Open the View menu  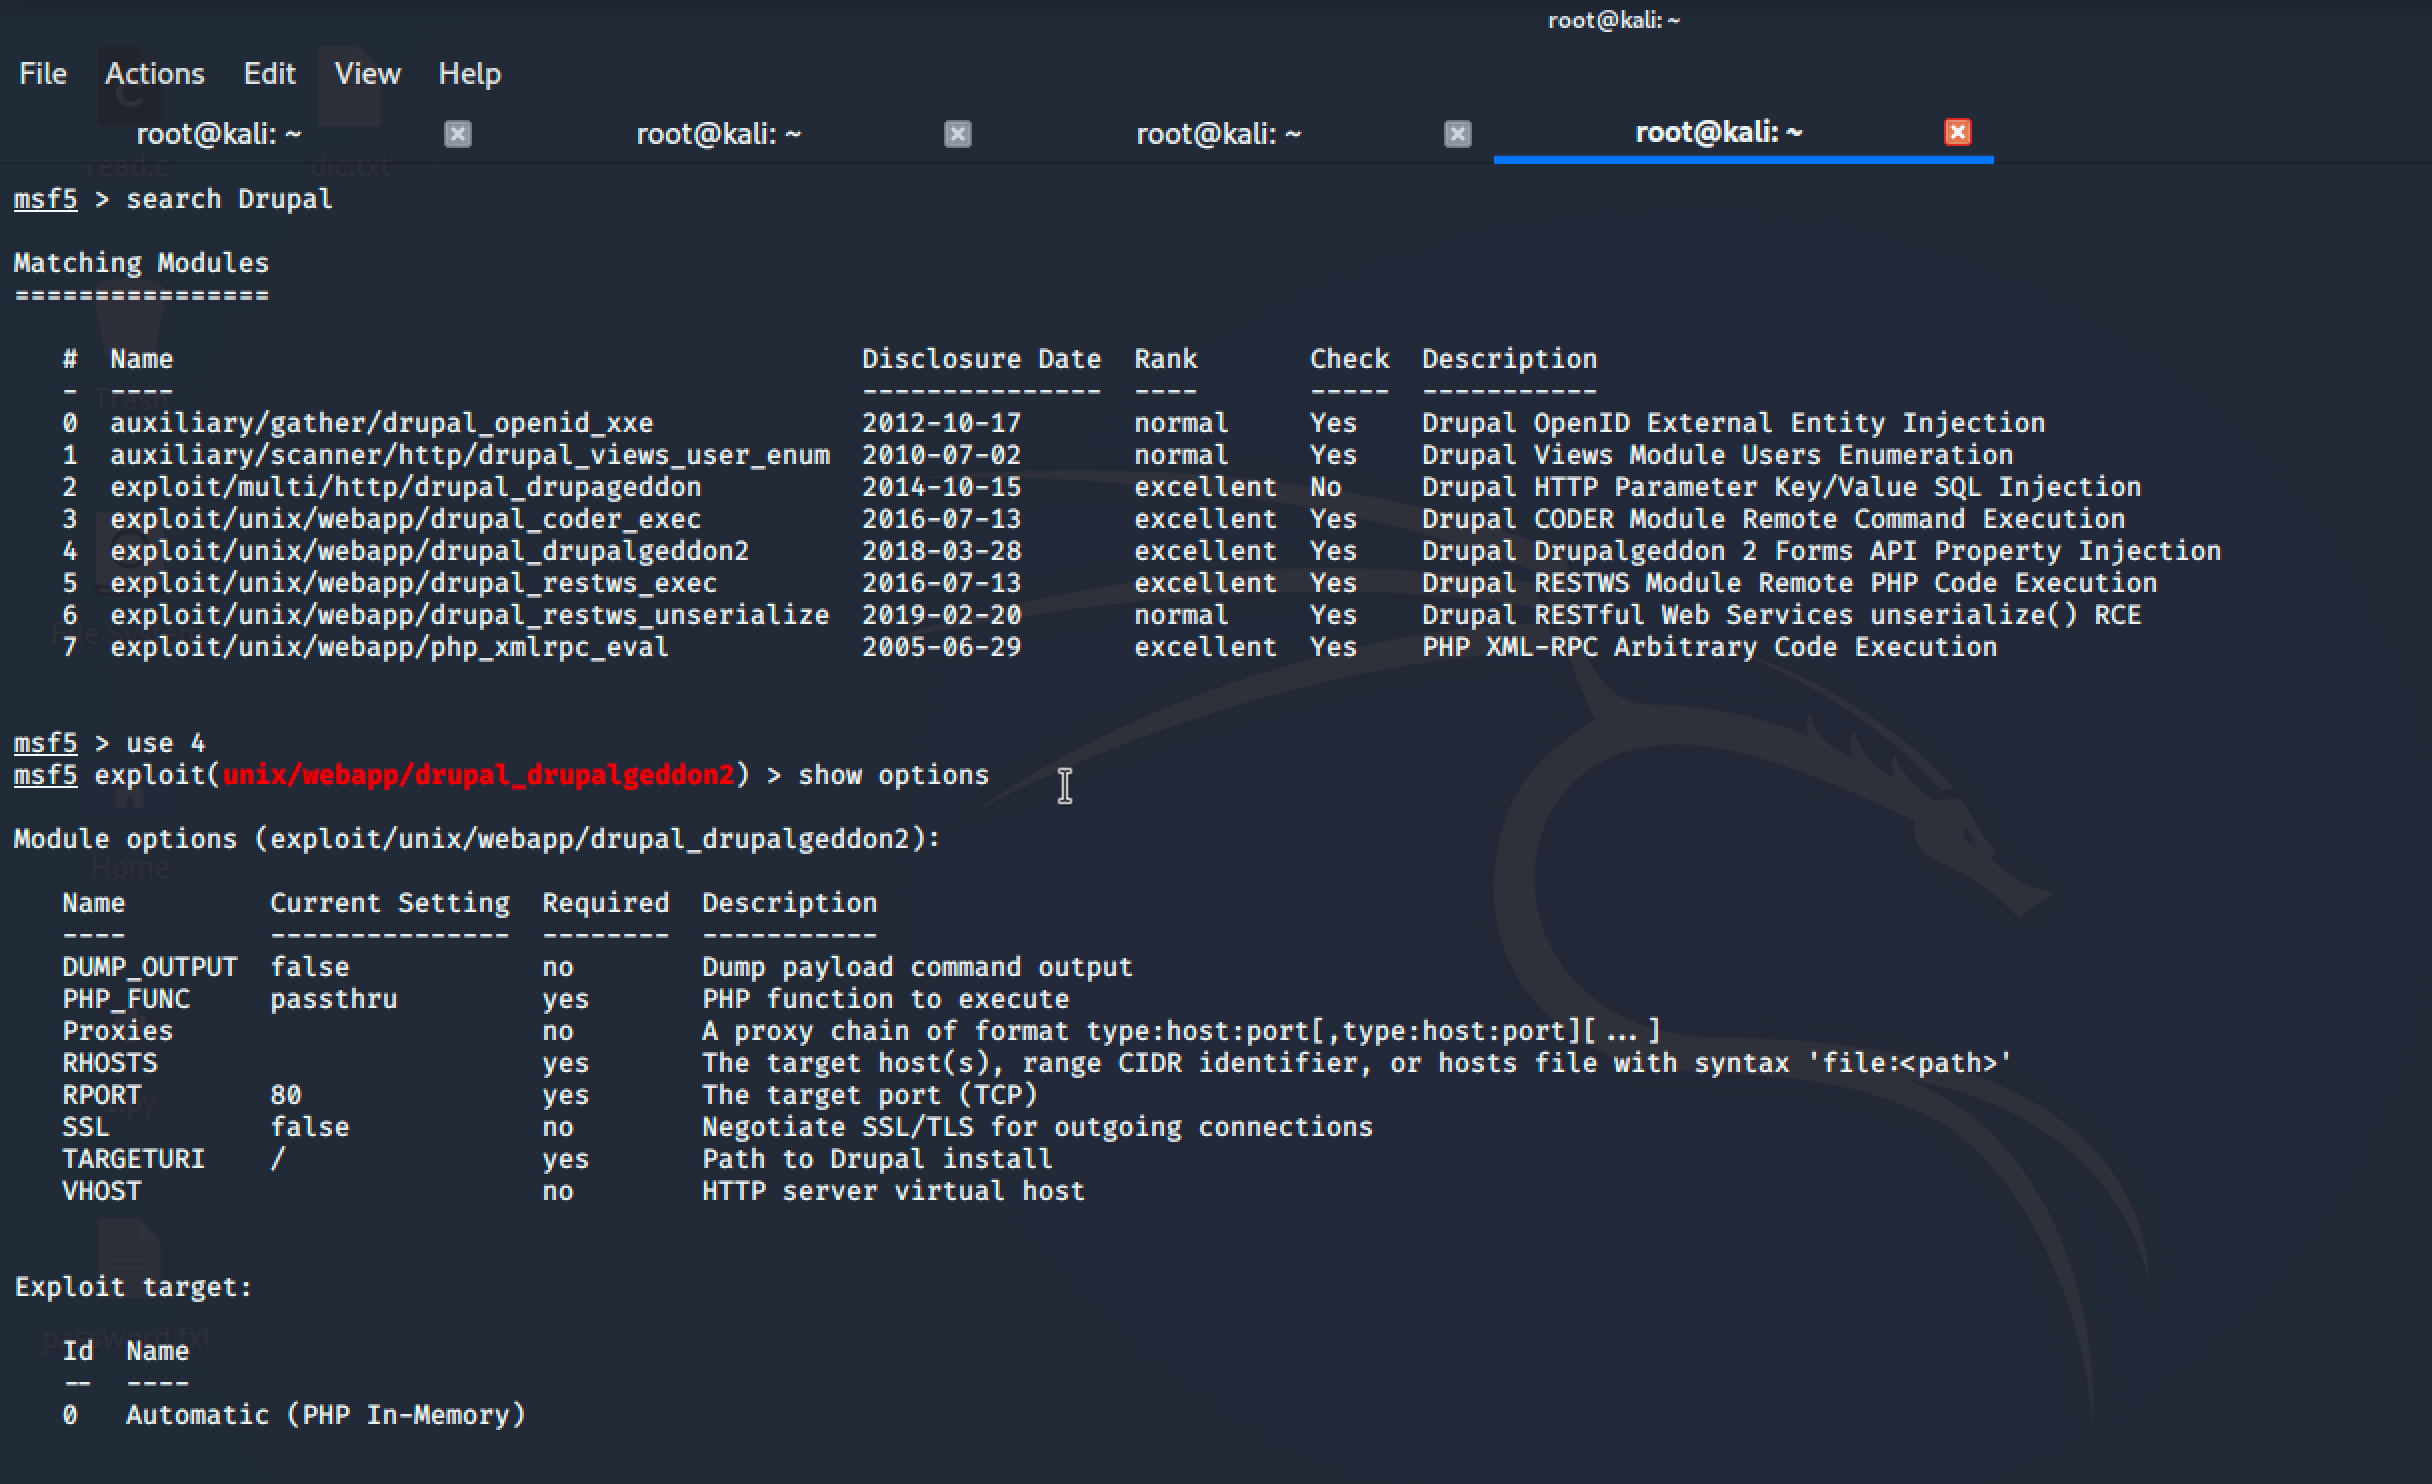367,74
